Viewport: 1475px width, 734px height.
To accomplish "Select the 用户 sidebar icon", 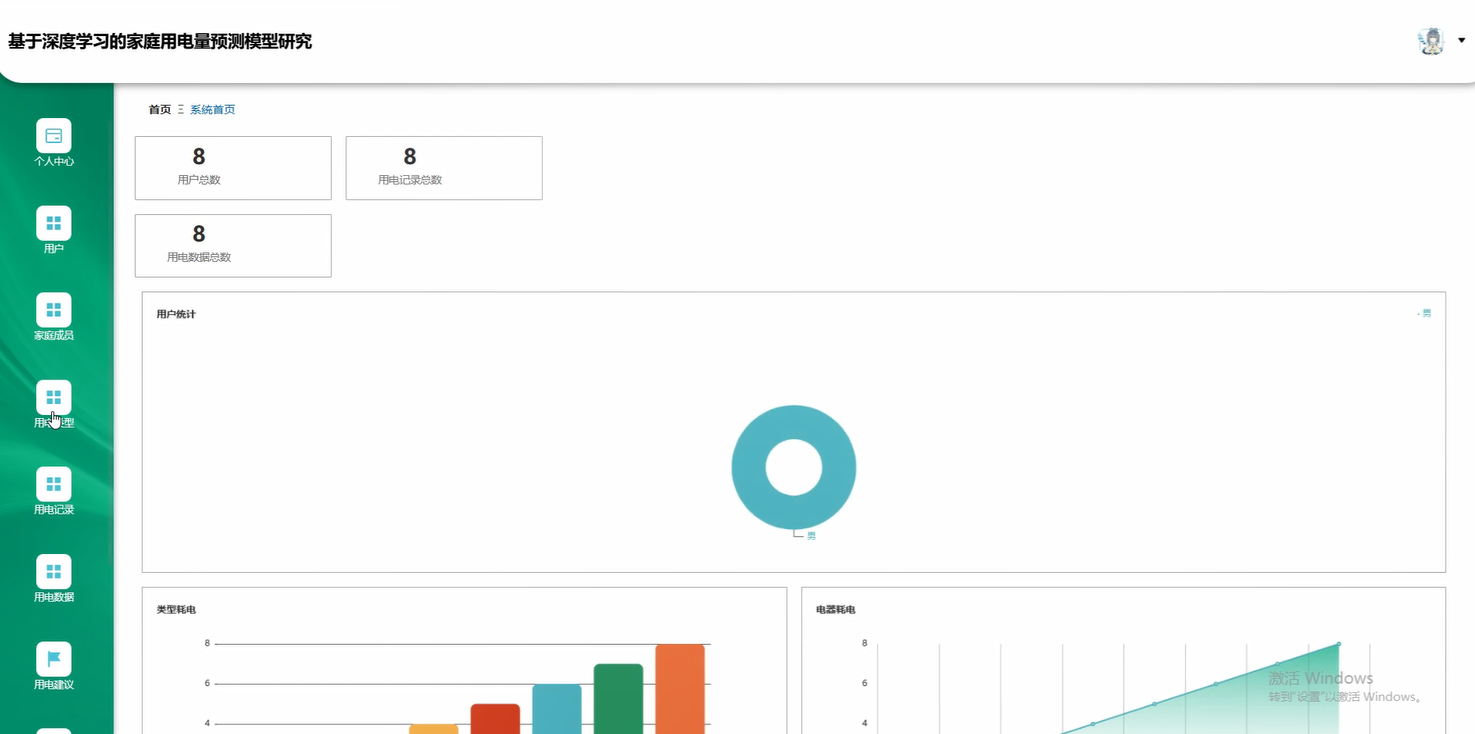I will click(54, 223).
